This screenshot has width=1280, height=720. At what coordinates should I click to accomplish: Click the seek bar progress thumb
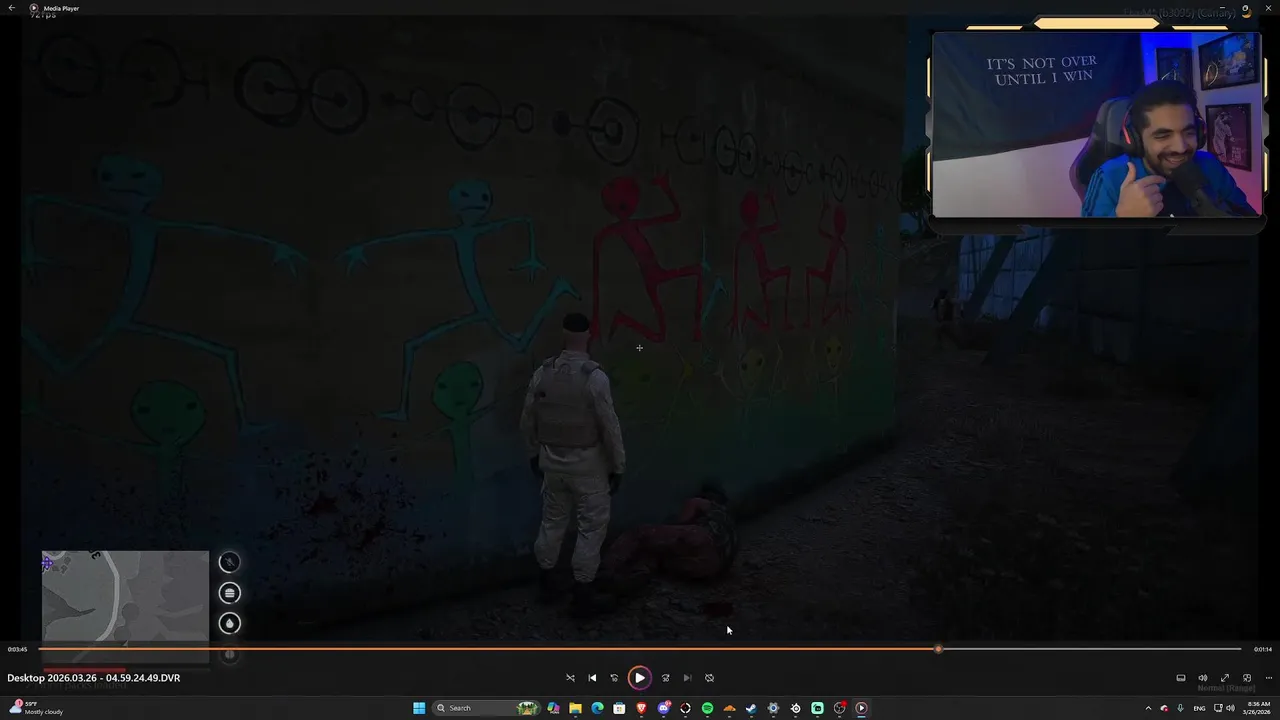[x=938, y=649]
